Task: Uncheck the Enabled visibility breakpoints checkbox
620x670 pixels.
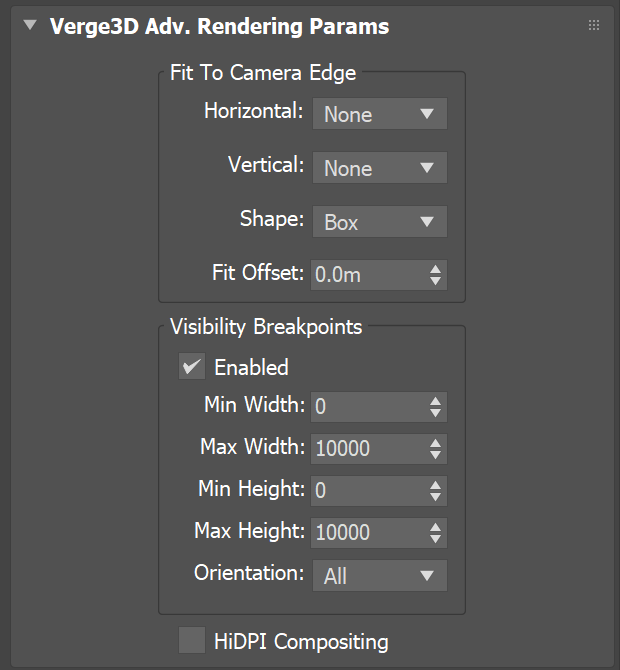Action: point(192,366)
